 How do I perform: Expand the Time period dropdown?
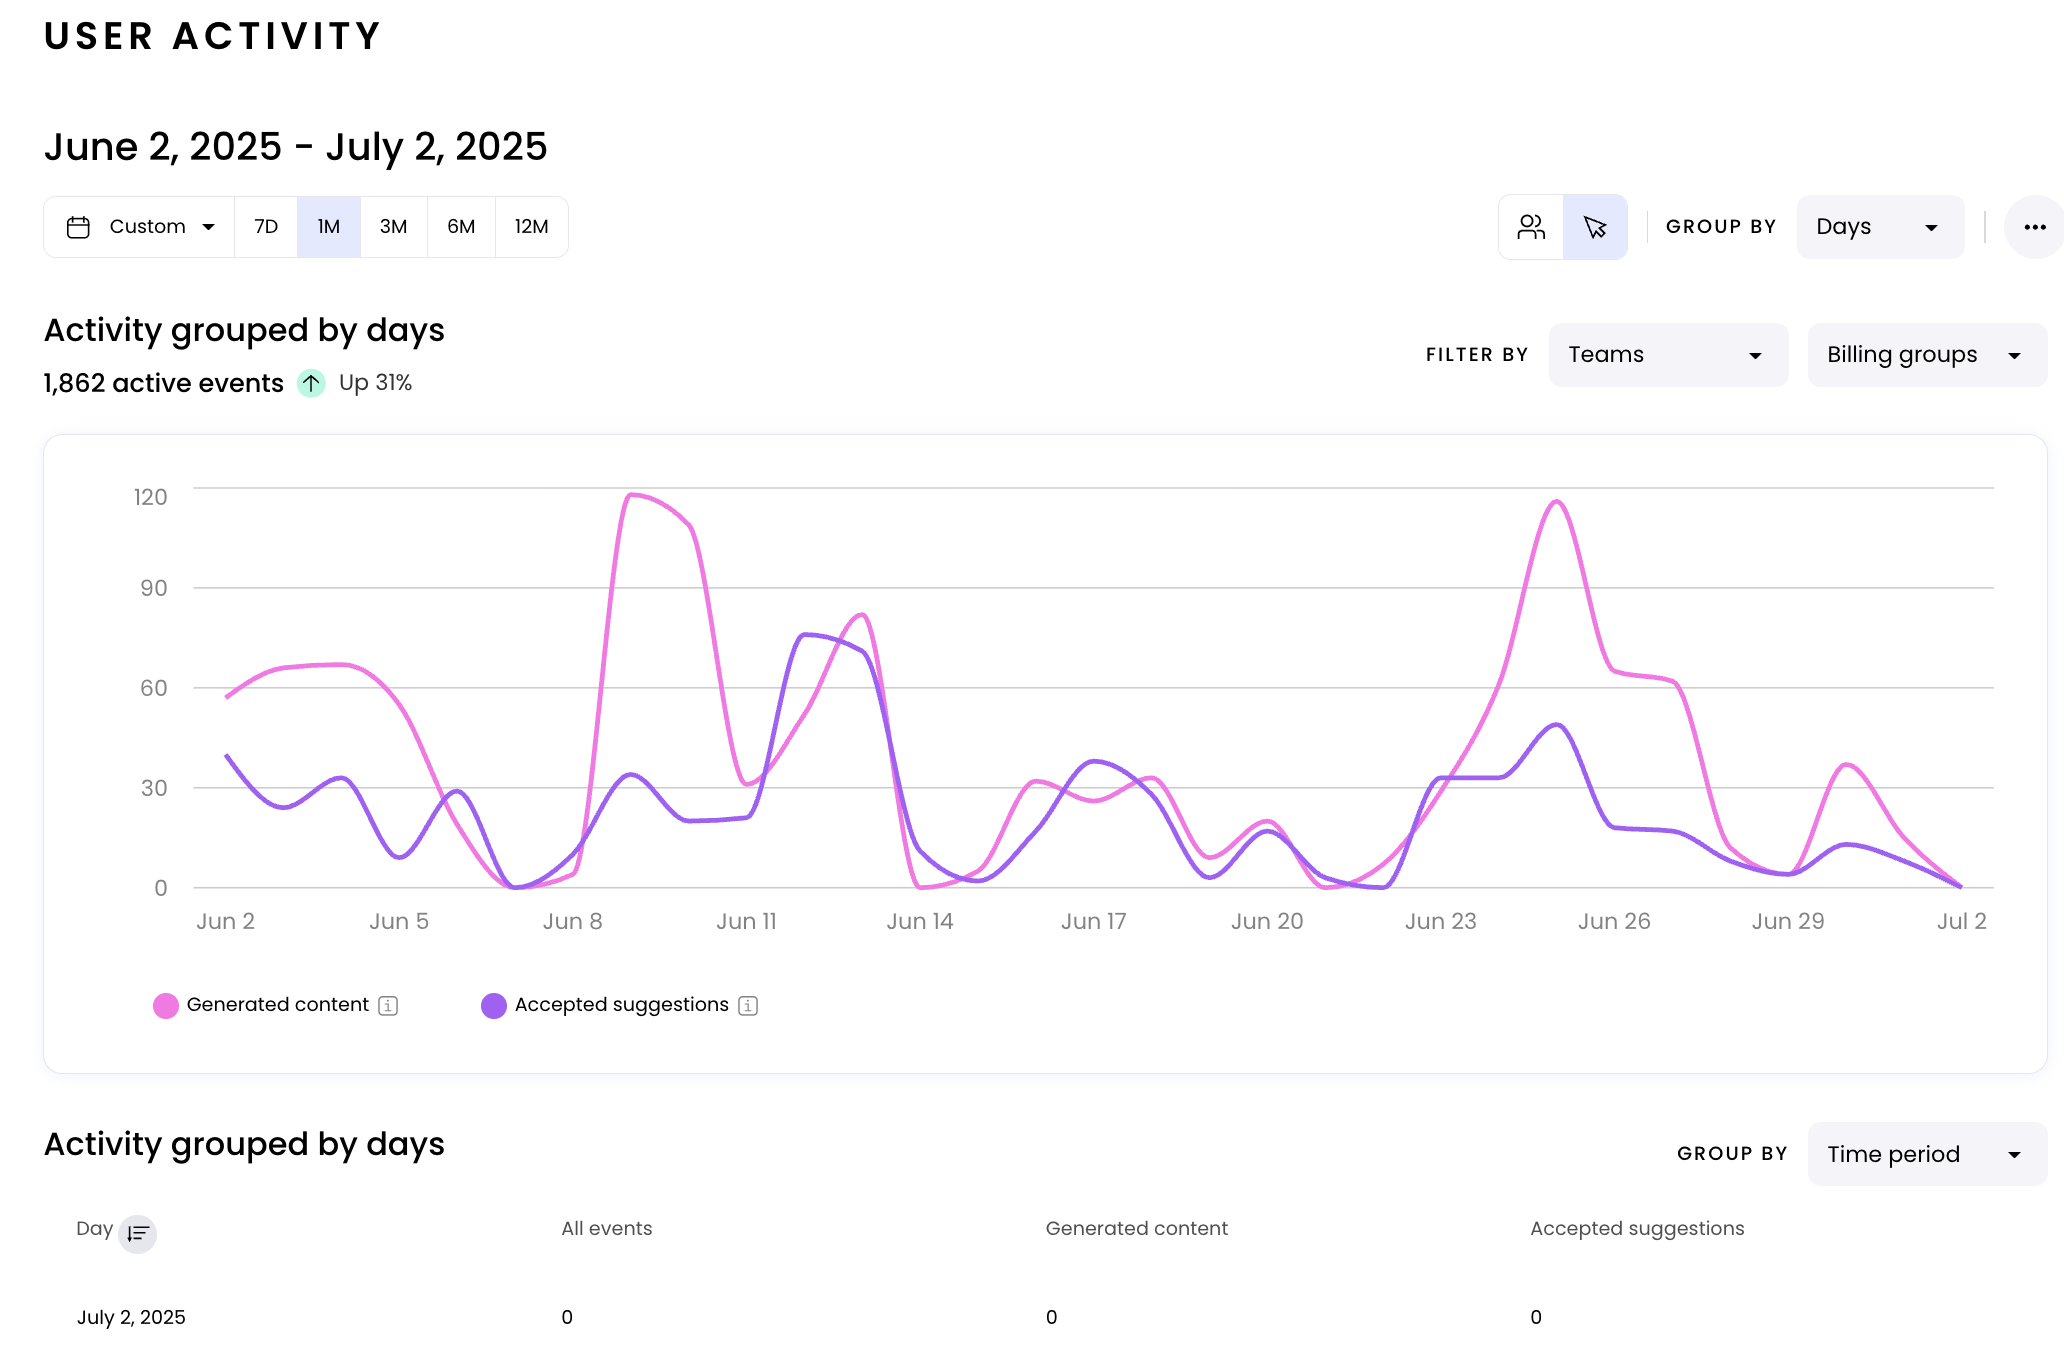click(1926, 1154)
